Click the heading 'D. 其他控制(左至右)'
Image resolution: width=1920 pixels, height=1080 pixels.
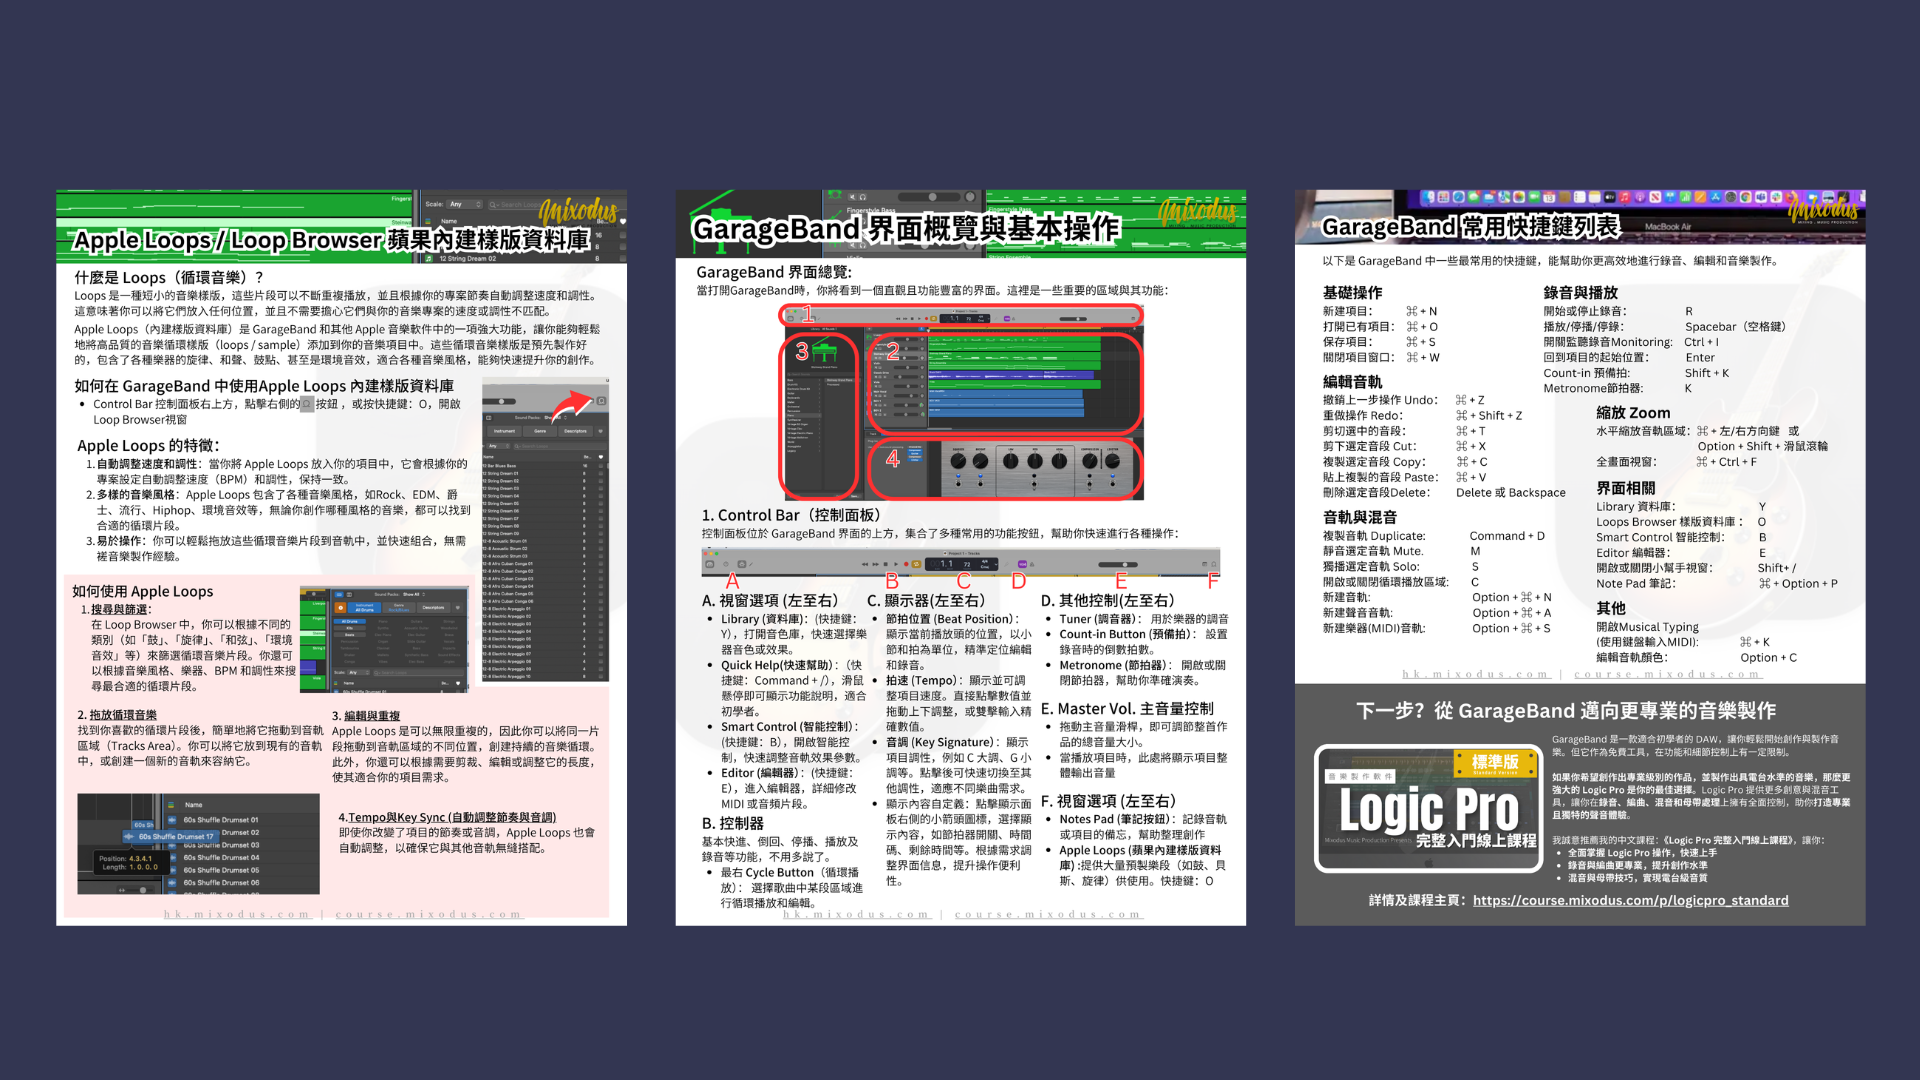(1107, 600)
